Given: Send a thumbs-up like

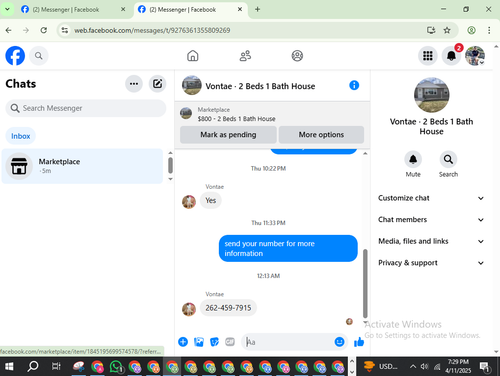Looking at the screenshot, I should pos(359,342).
